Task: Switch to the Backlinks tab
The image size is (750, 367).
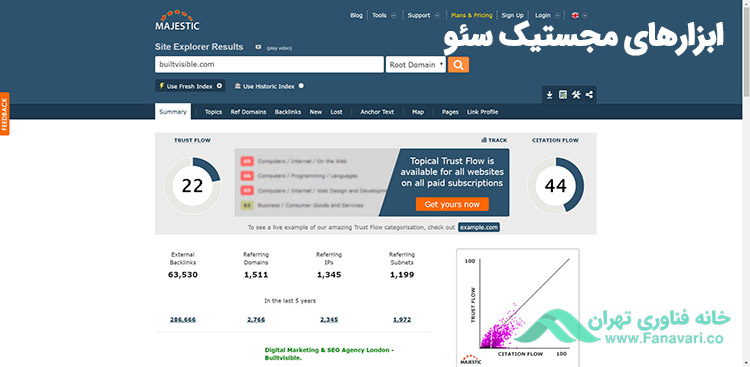Action: coord(288,112)
